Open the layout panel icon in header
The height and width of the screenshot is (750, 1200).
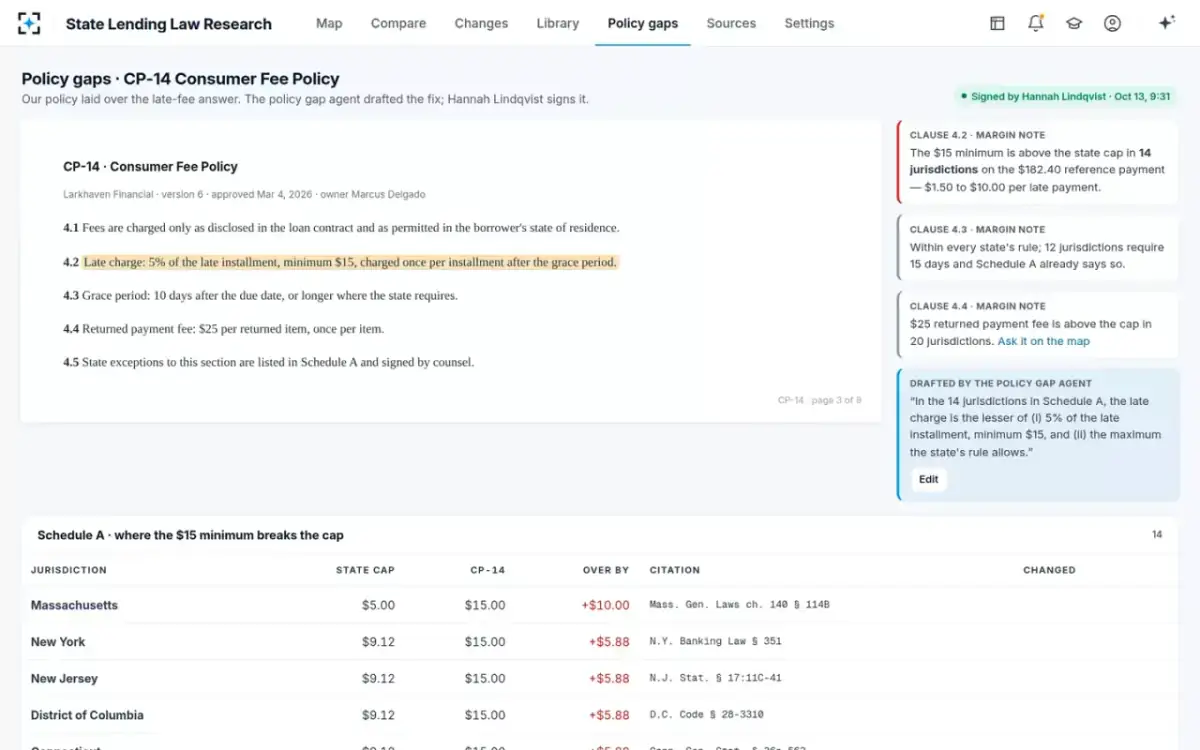(x=997, y=23)
